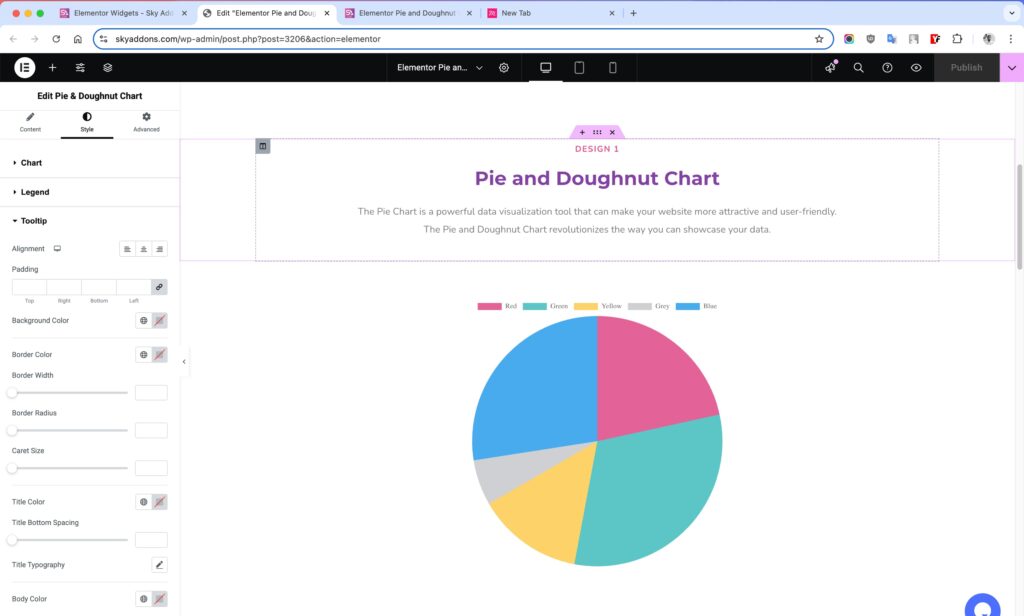Open Title Color swatch picker
The height and width of the screenshot is (616, 1024).
pos(159,502)
